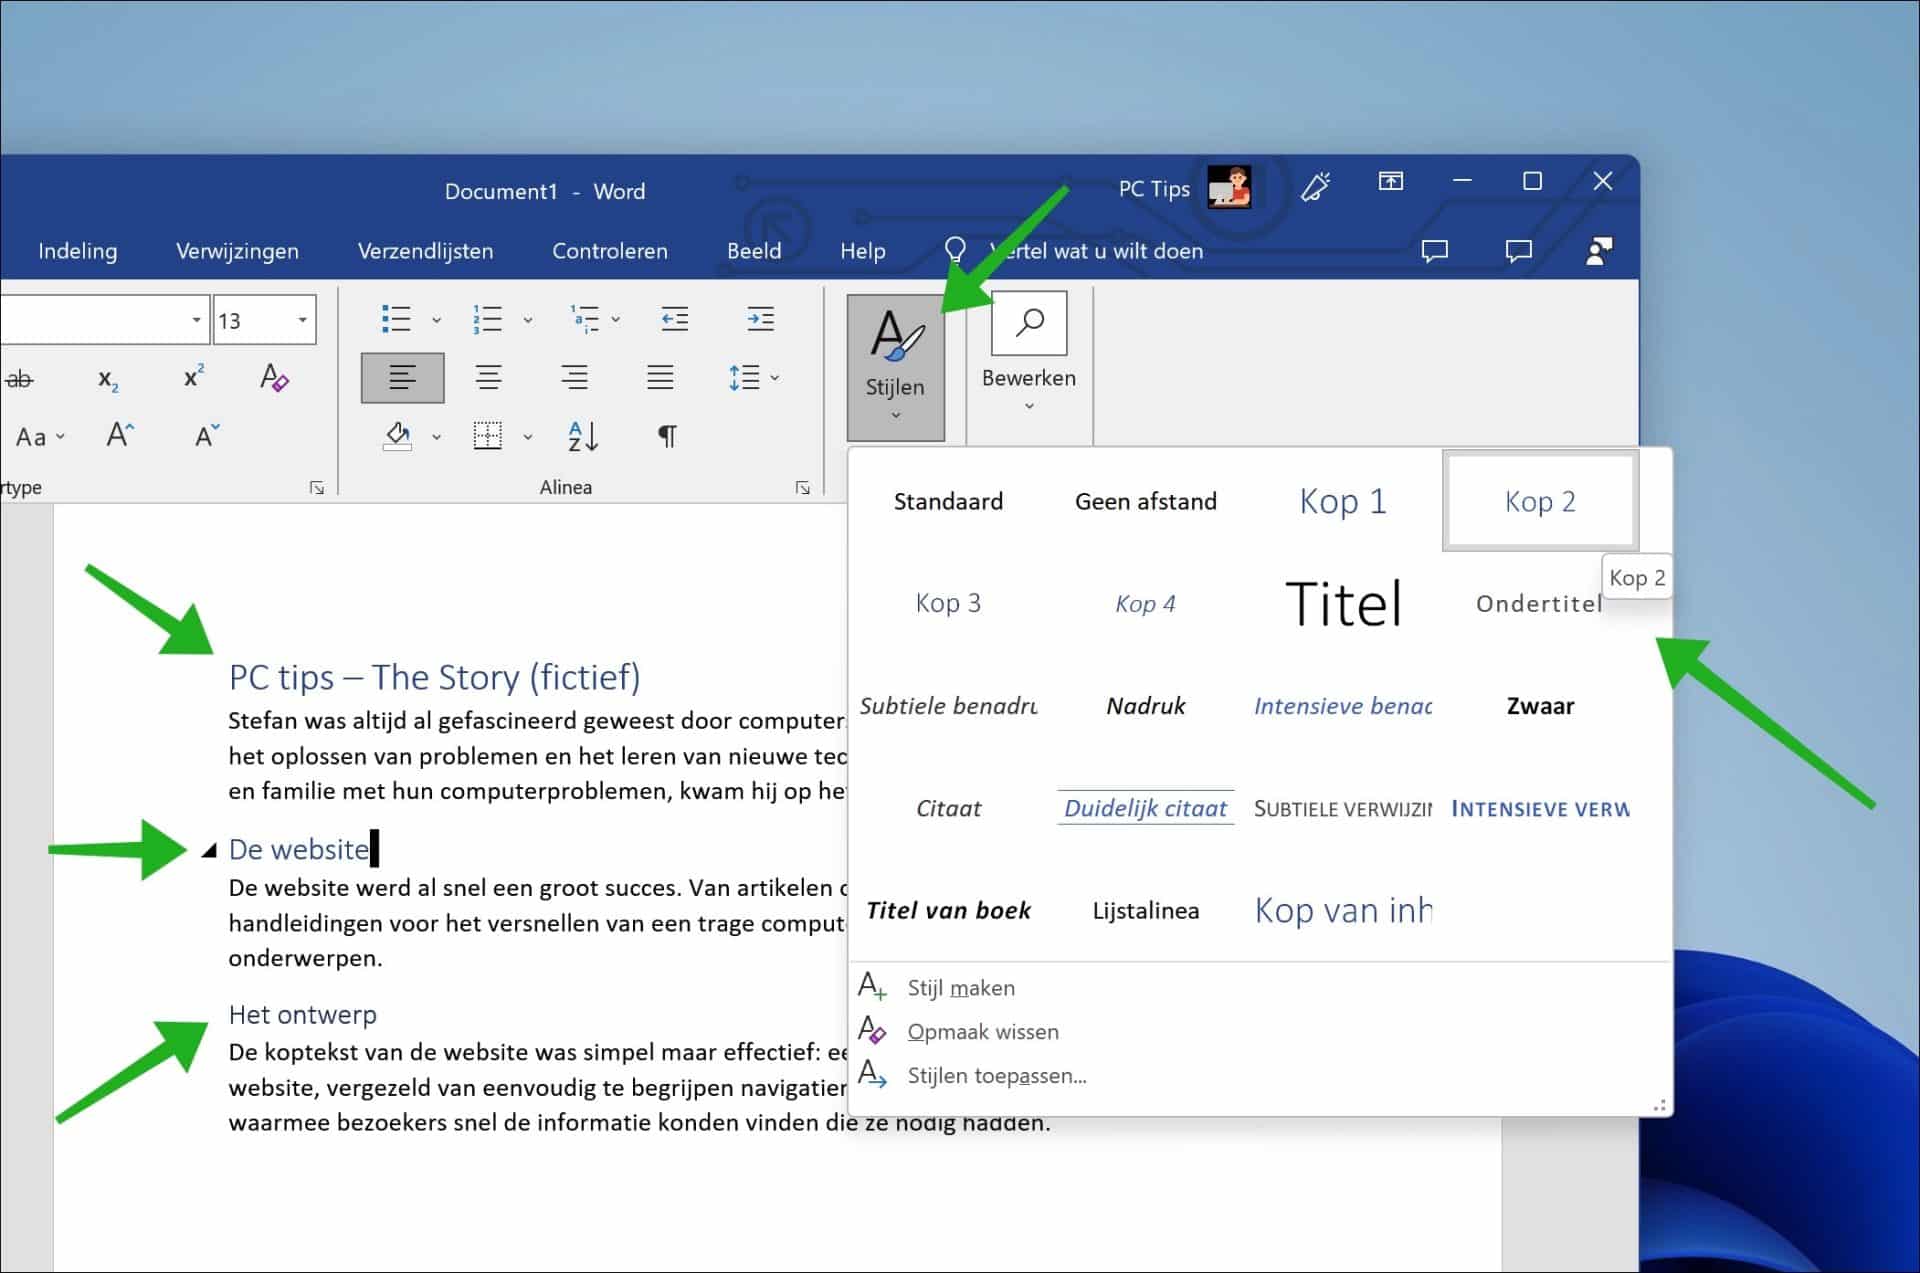Screen dimensions: 1920x1273
Task: Apply a bulleted list
Action: (x=394, y=318)
